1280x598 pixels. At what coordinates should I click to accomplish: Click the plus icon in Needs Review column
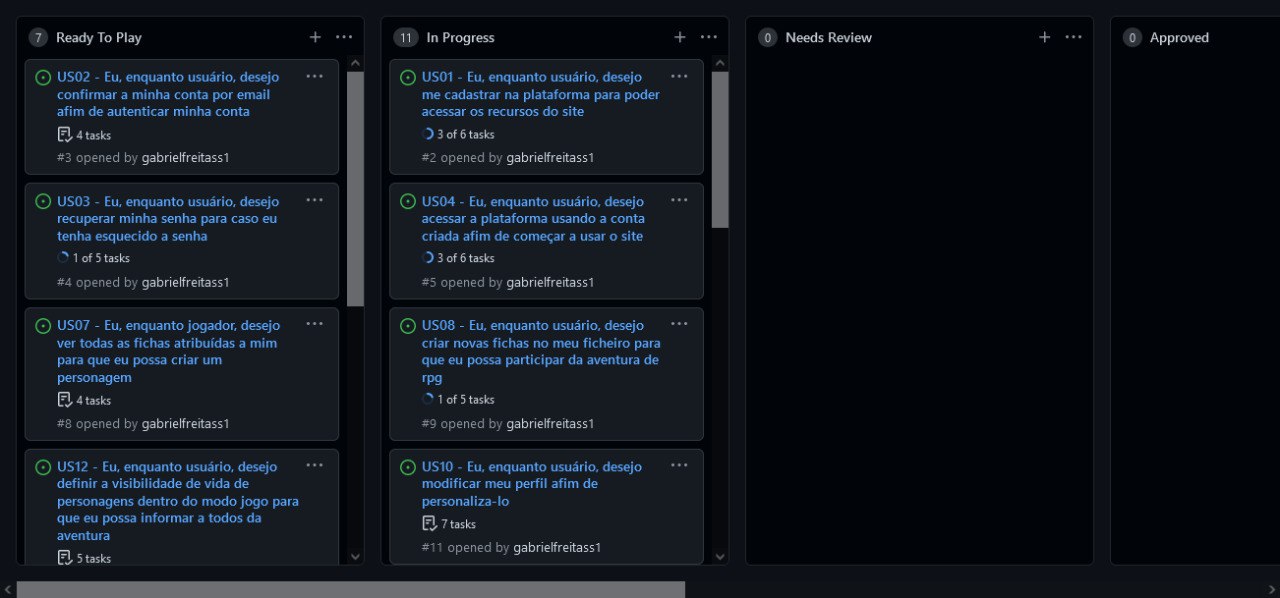point(1045,37)
